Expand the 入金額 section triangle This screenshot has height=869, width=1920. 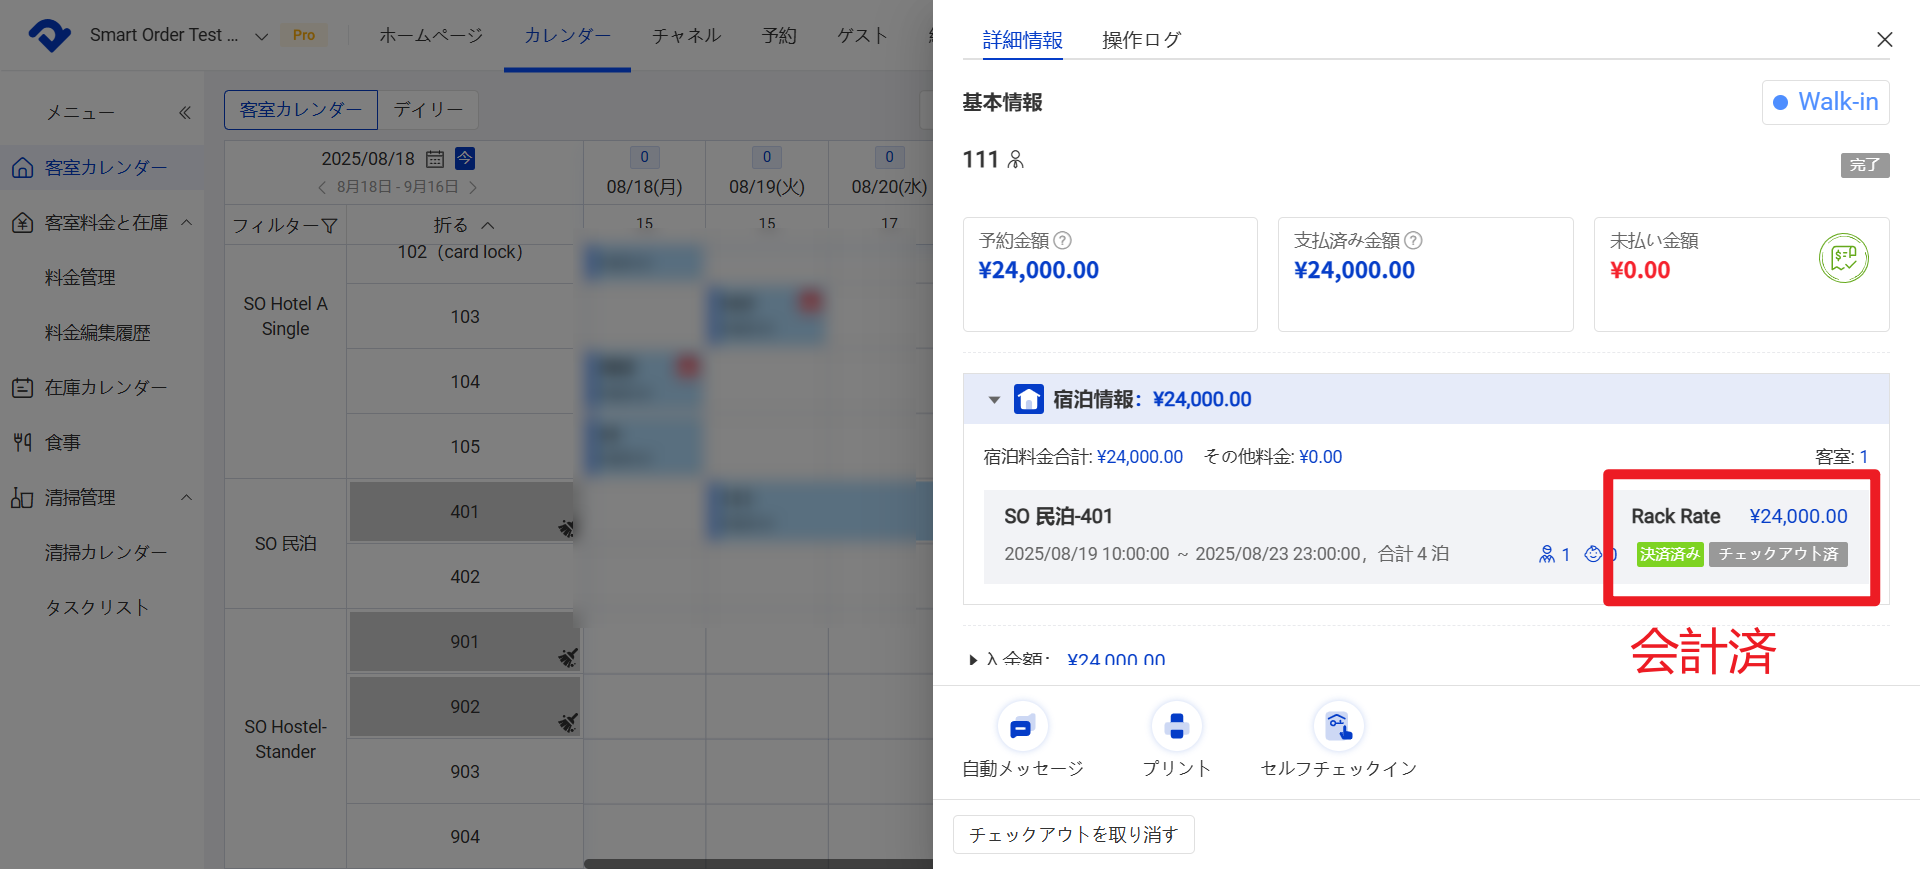point(973,660)
